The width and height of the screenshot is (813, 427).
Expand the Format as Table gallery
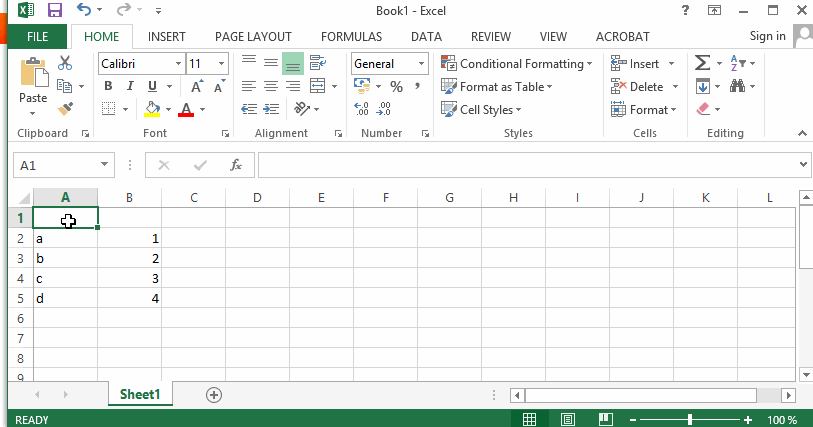(x=497, y=87)
